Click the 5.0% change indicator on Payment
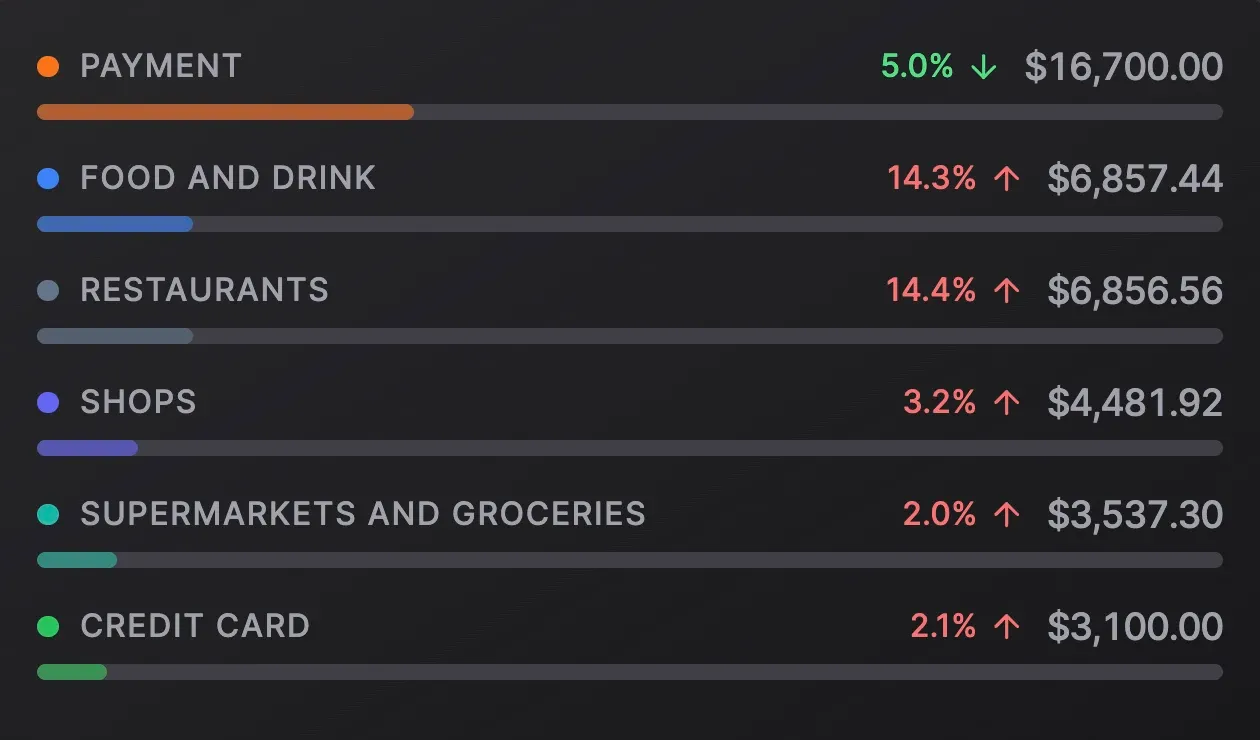Screen dimensions: 1260x740 click(916, 66)
